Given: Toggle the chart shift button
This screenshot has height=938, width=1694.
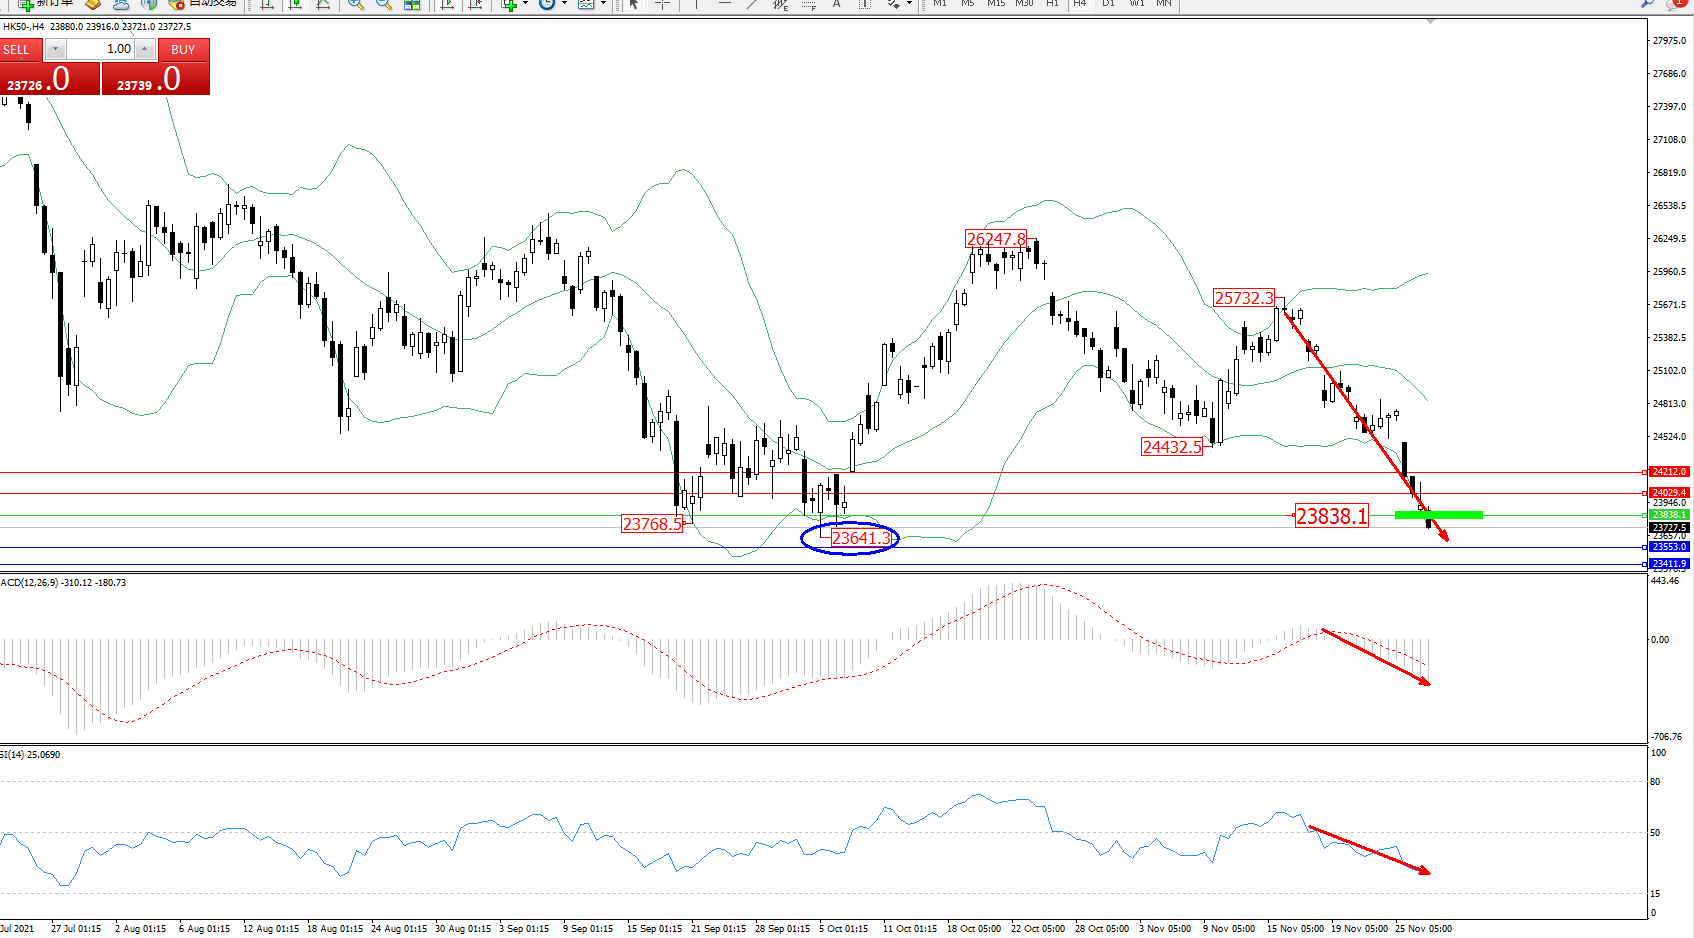Looking at the screenshot, I should (x=475, y=4).
